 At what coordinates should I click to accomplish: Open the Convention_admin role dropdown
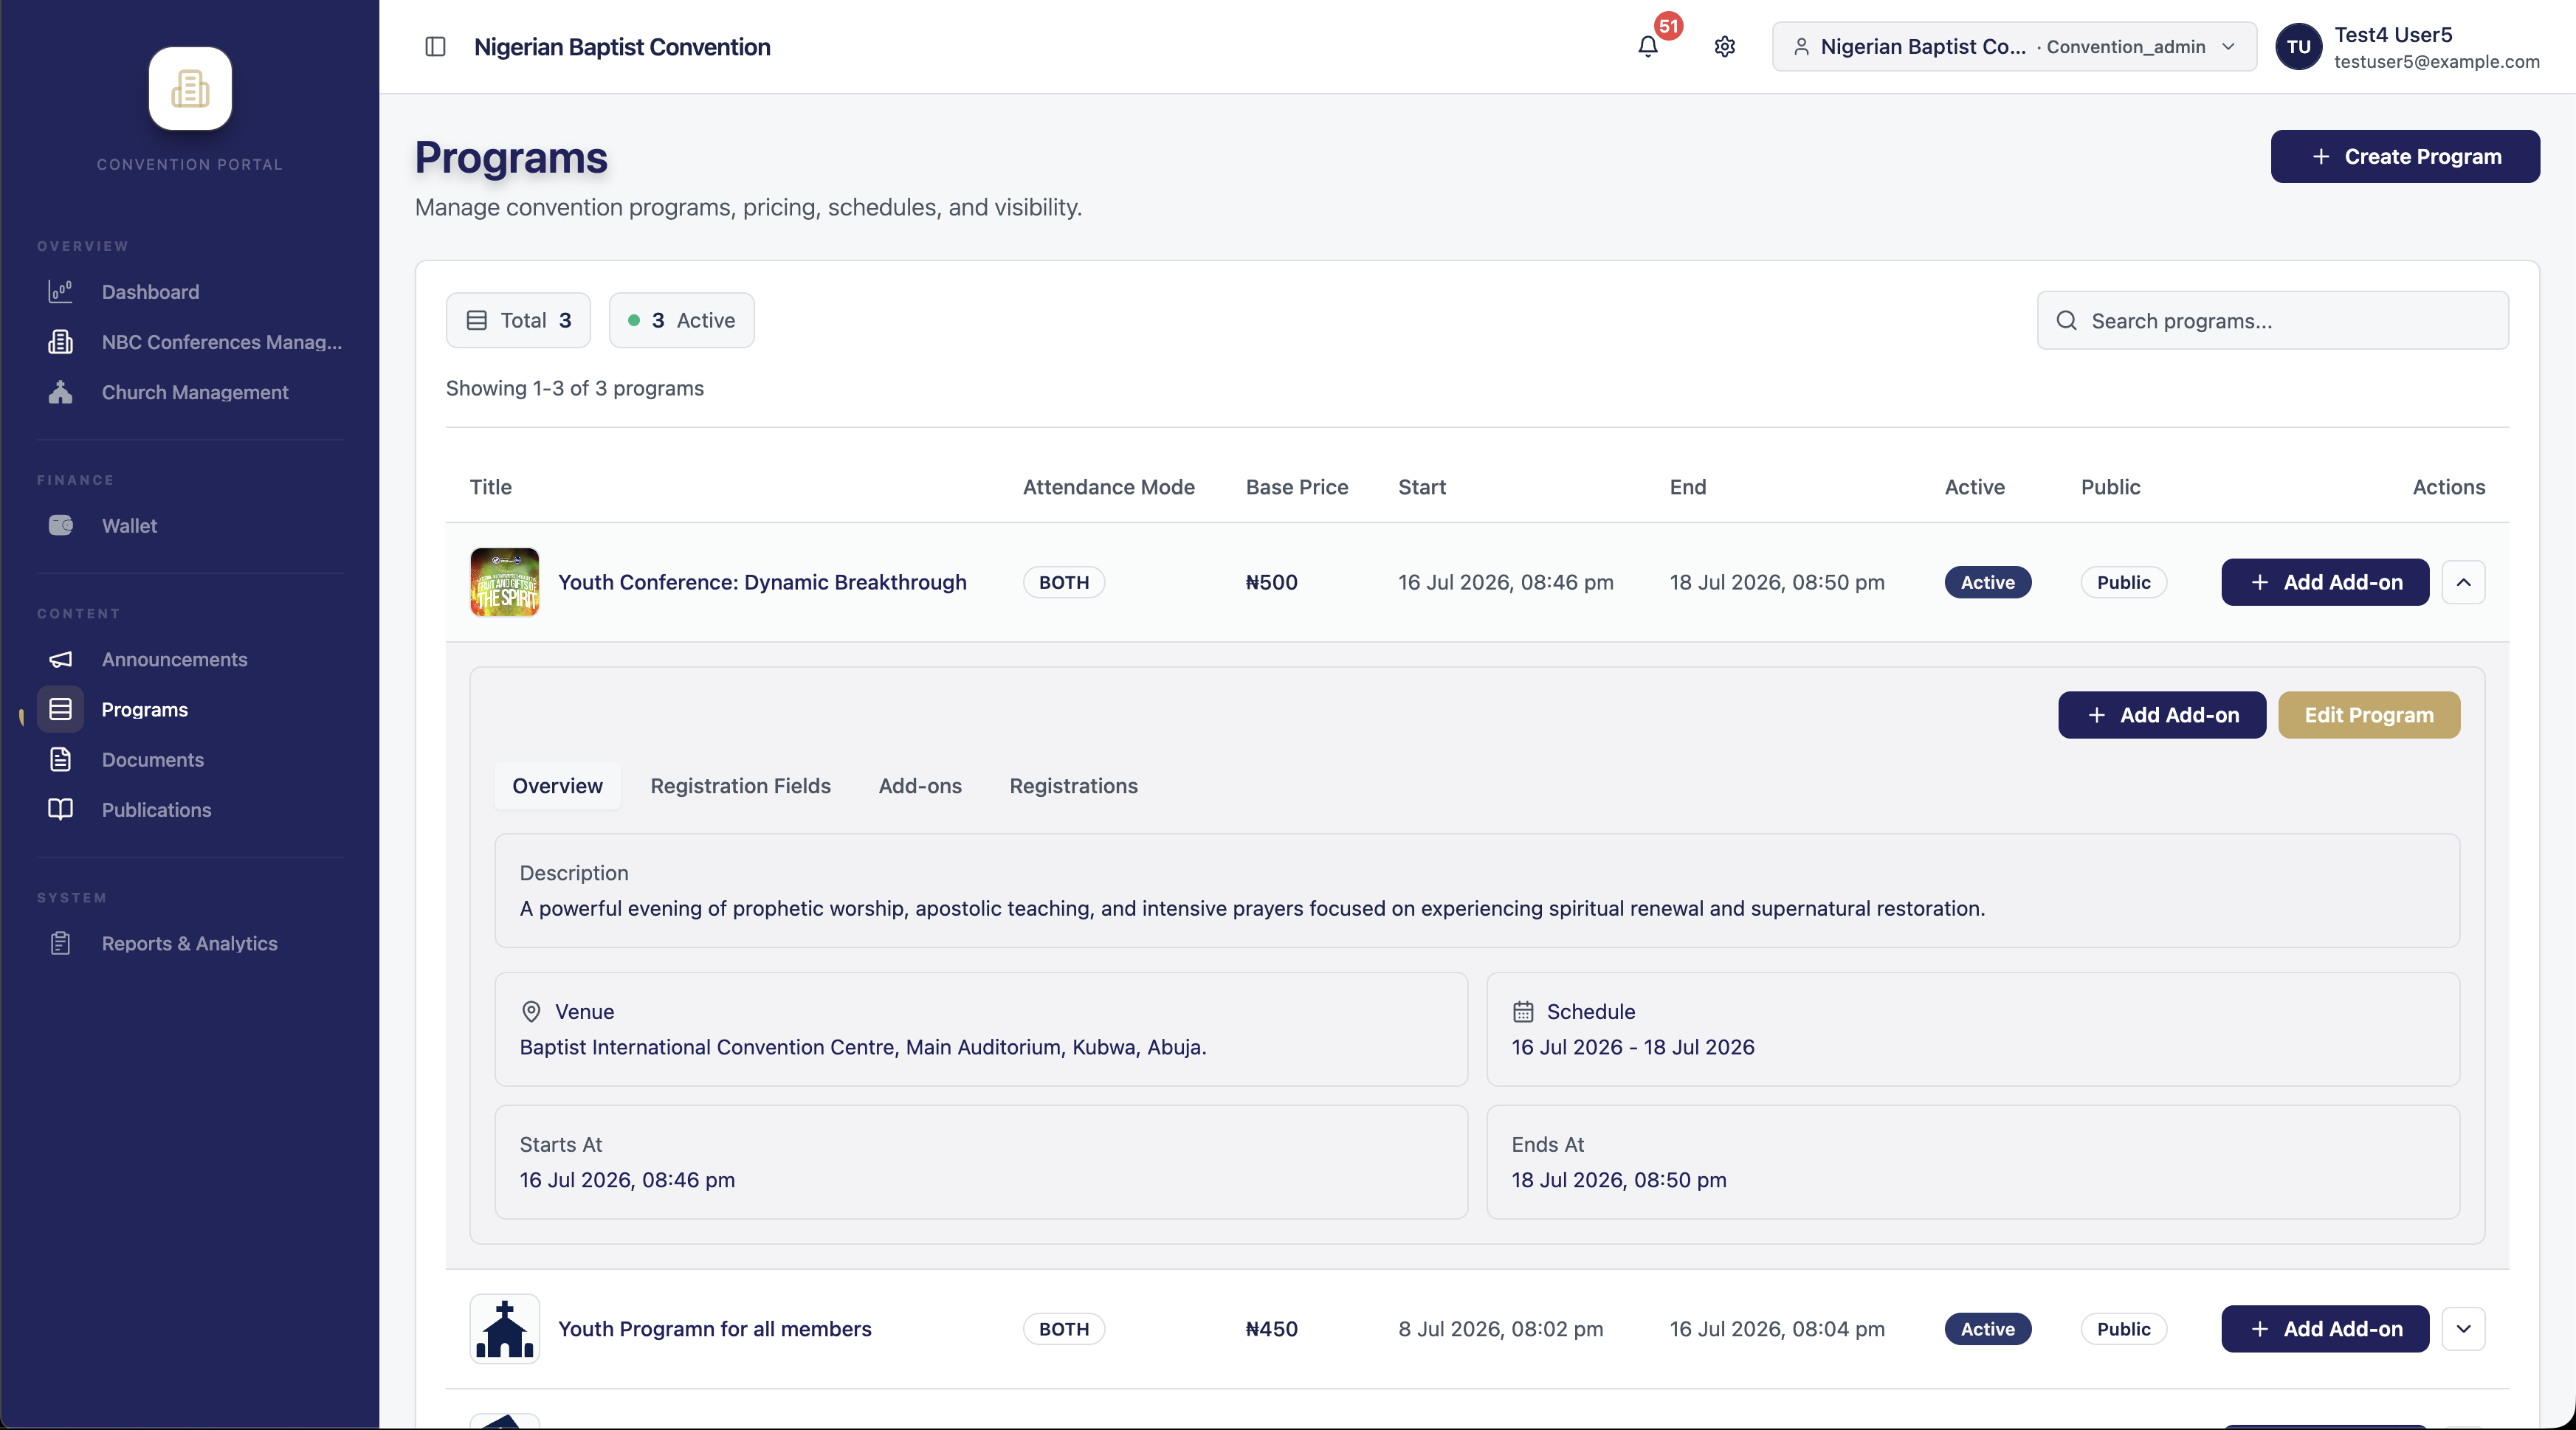click(x=2014, y=47)
